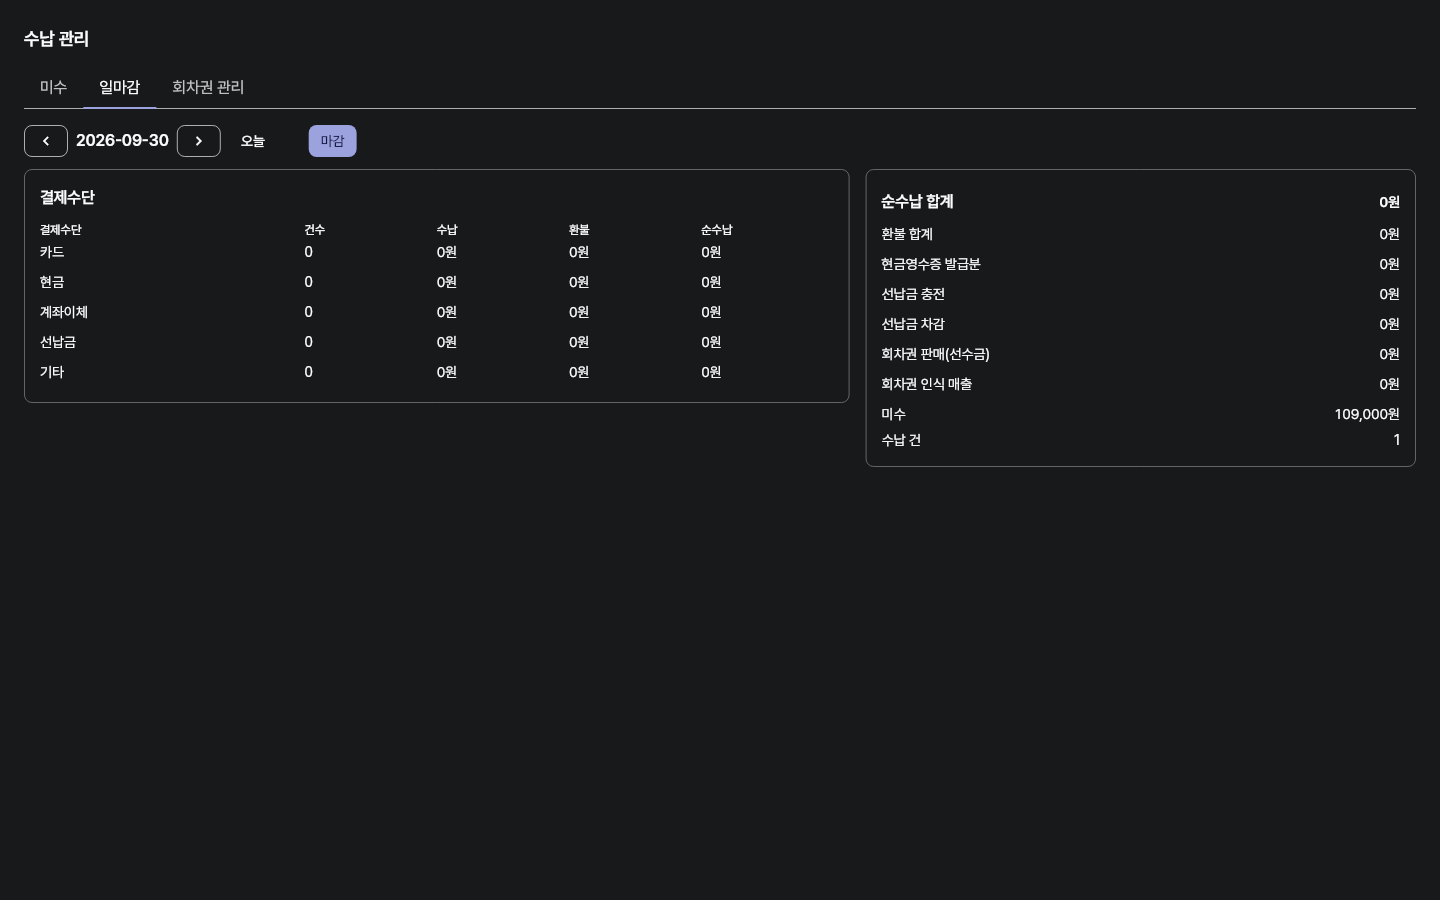Click 회차권 판매(선수금) summary label
1440x900 pixels.
tap(936, 354)
